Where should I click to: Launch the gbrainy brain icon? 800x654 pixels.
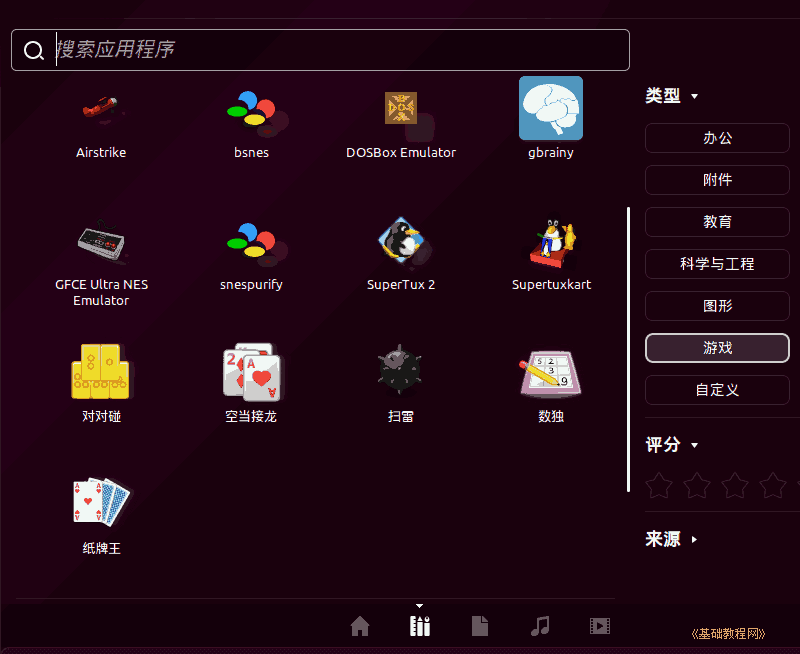click(551, 108)
